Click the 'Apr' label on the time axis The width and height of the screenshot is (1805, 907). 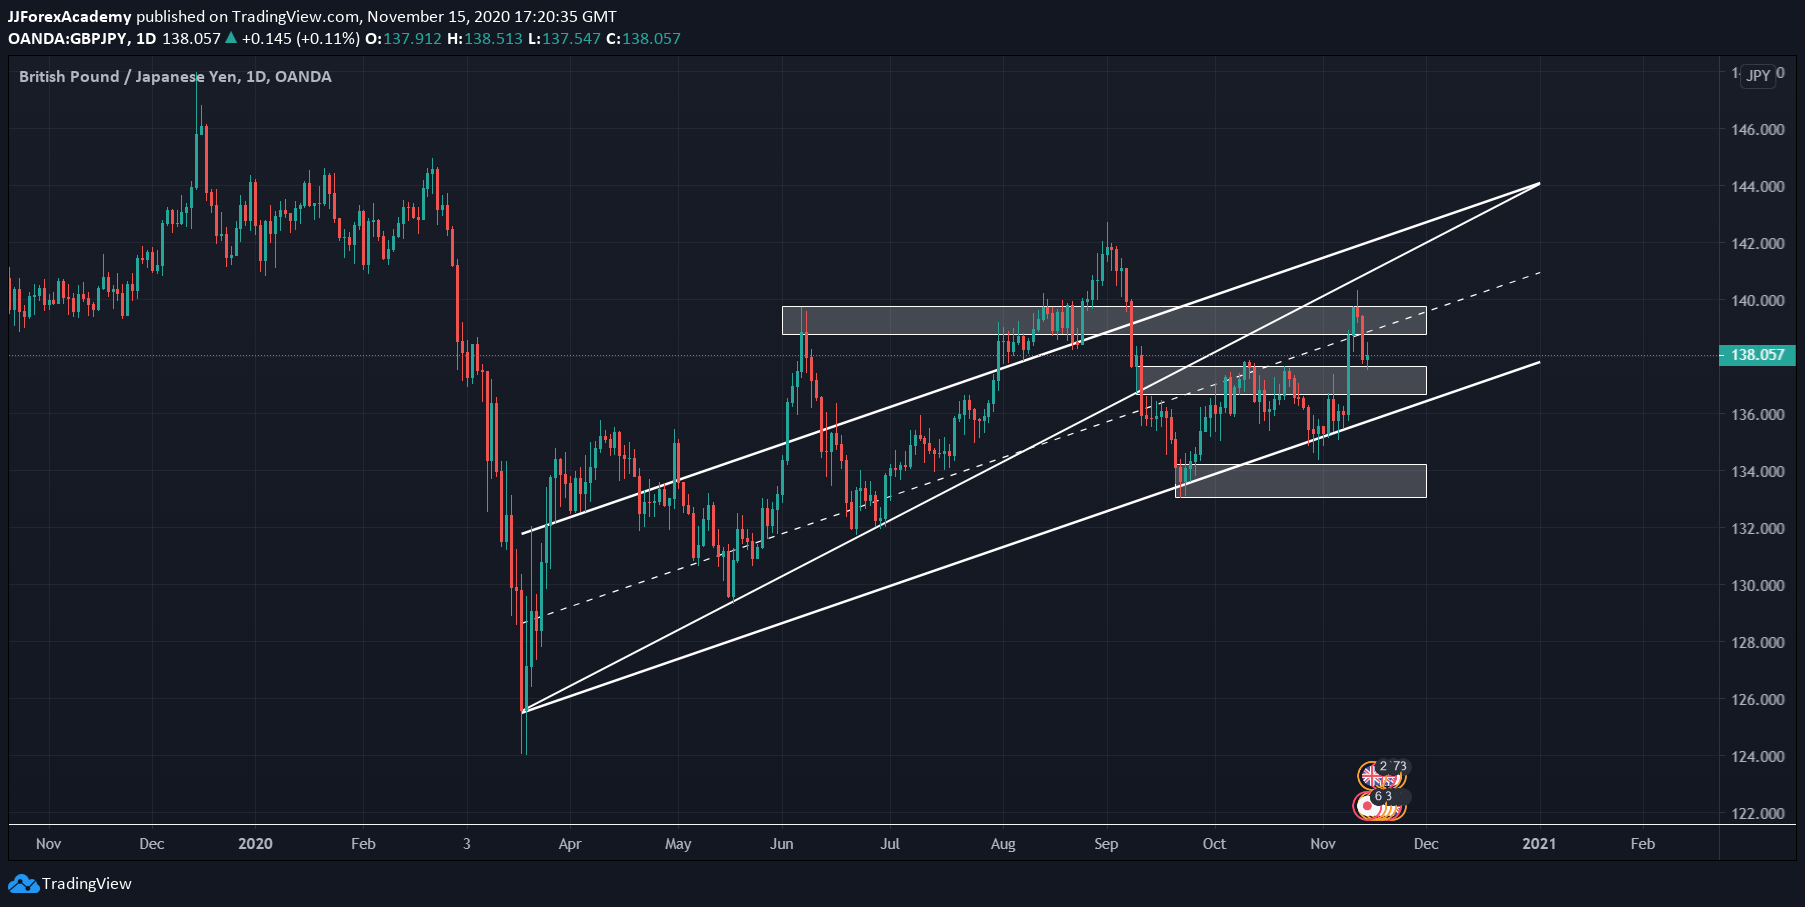click(570, 844)
